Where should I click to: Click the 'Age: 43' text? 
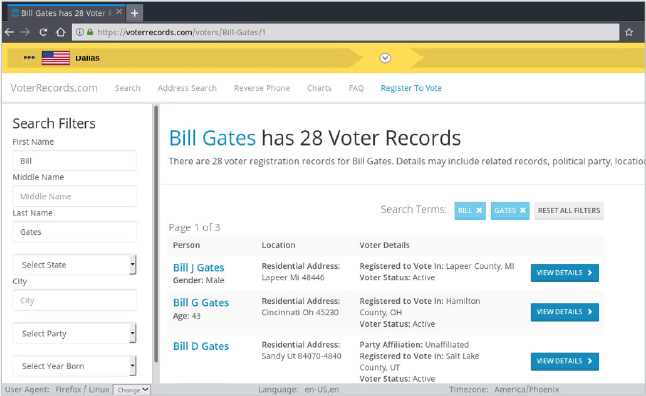pos(187,316)
